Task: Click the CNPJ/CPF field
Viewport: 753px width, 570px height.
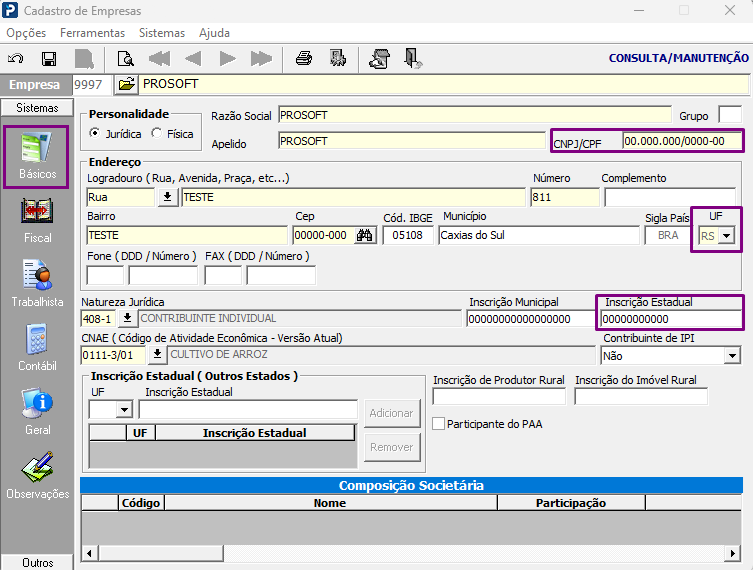Action: 682,141
